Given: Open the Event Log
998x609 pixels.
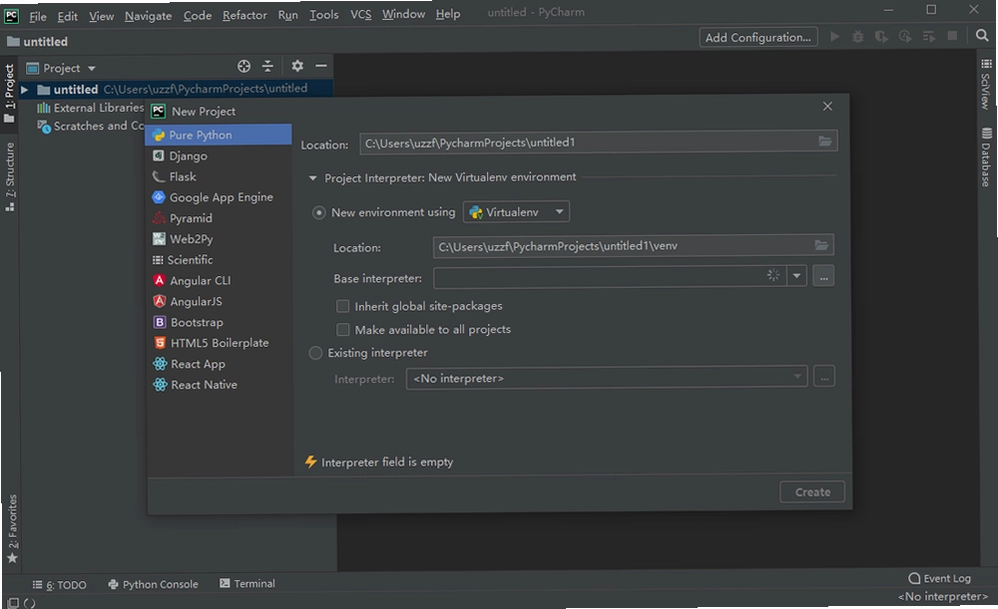Looking at the screenshot, I should (939, 578).
